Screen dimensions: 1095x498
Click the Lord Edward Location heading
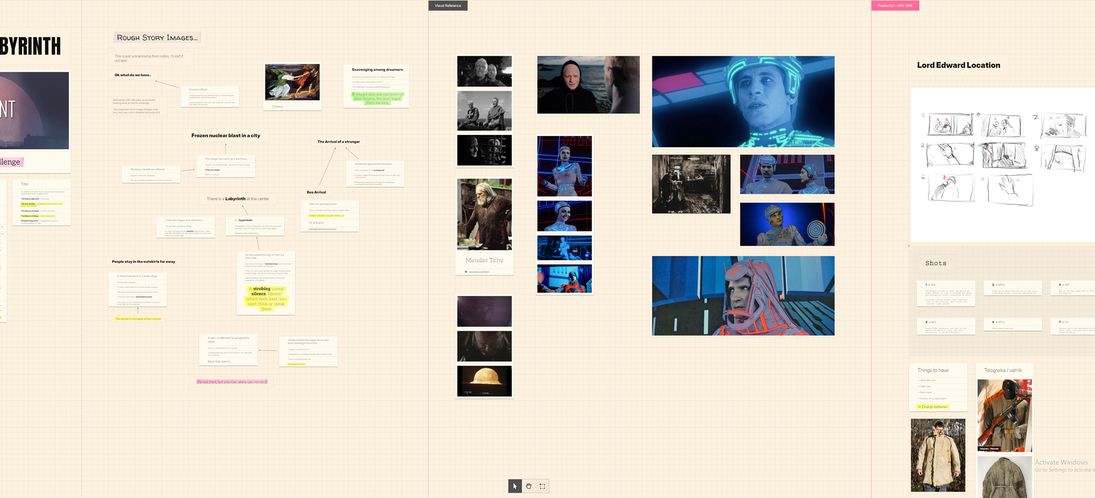[x=958, y=65]
